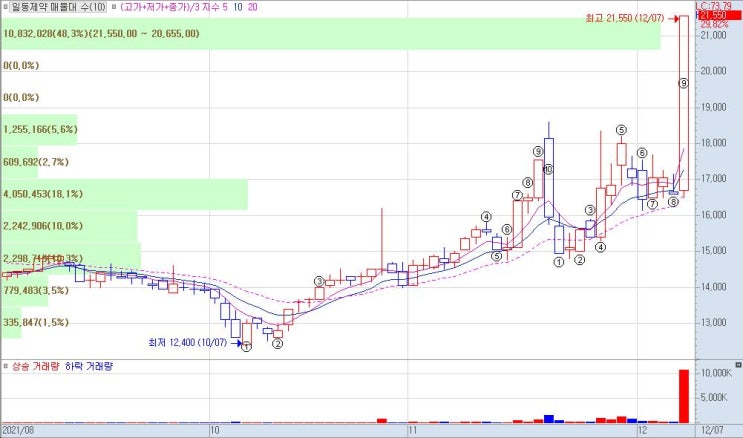Click the 10,000K volume axis label
Image resolution: width=743 pixels, height=438 pixels.
pyautogui.click(x=716, y=373)
